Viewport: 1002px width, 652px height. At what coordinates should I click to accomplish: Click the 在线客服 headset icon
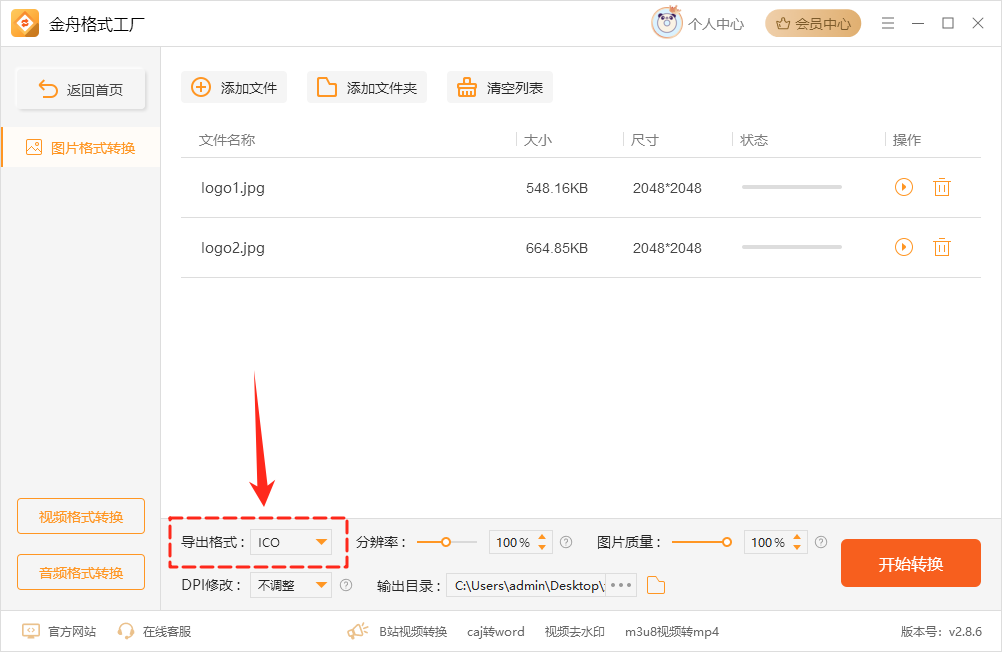click(125, 633)
